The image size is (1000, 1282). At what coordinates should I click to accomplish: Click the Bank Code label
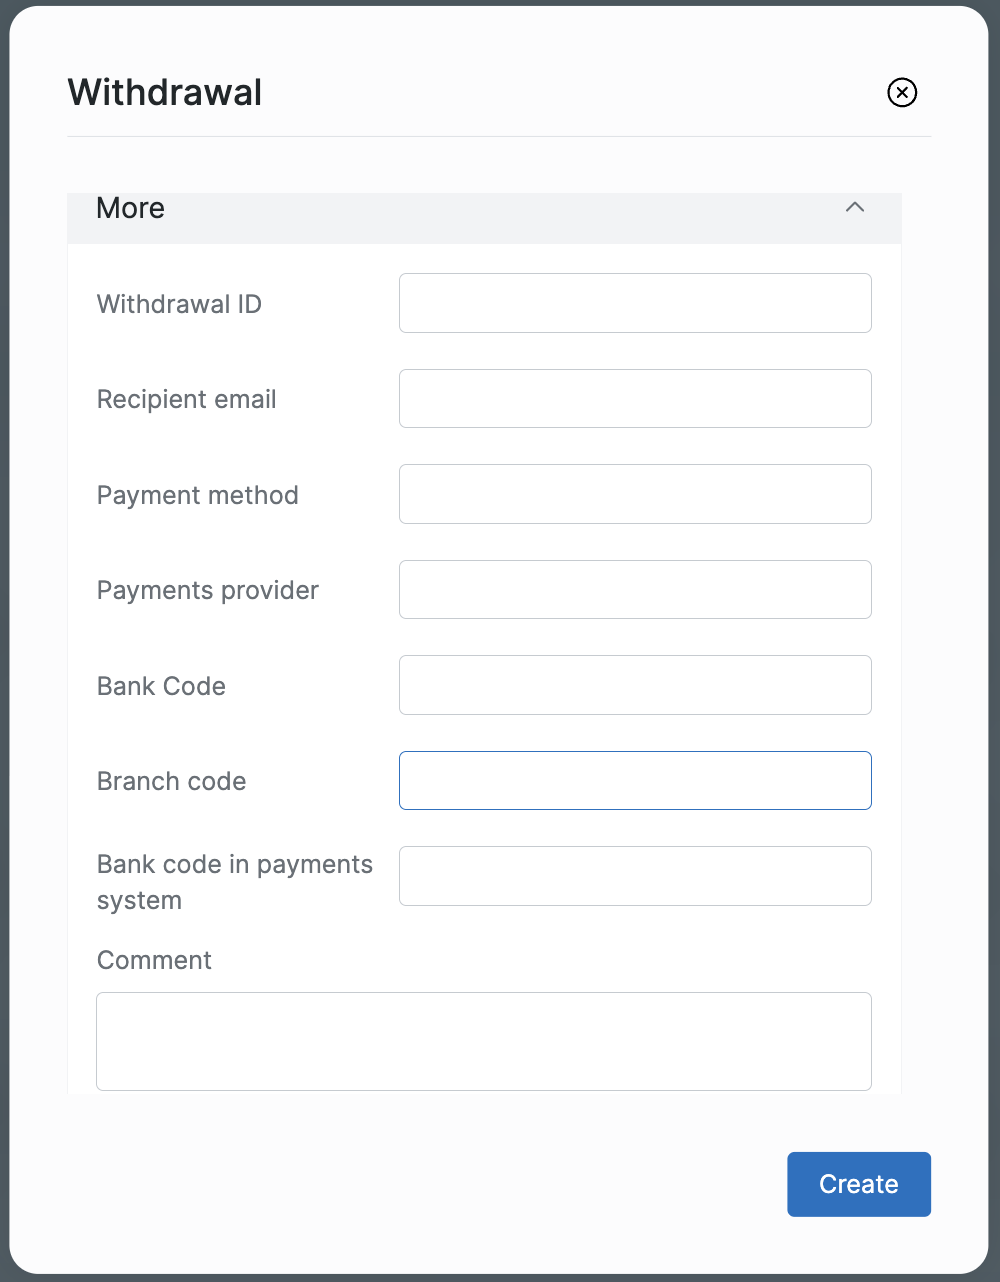pos(161,686)
